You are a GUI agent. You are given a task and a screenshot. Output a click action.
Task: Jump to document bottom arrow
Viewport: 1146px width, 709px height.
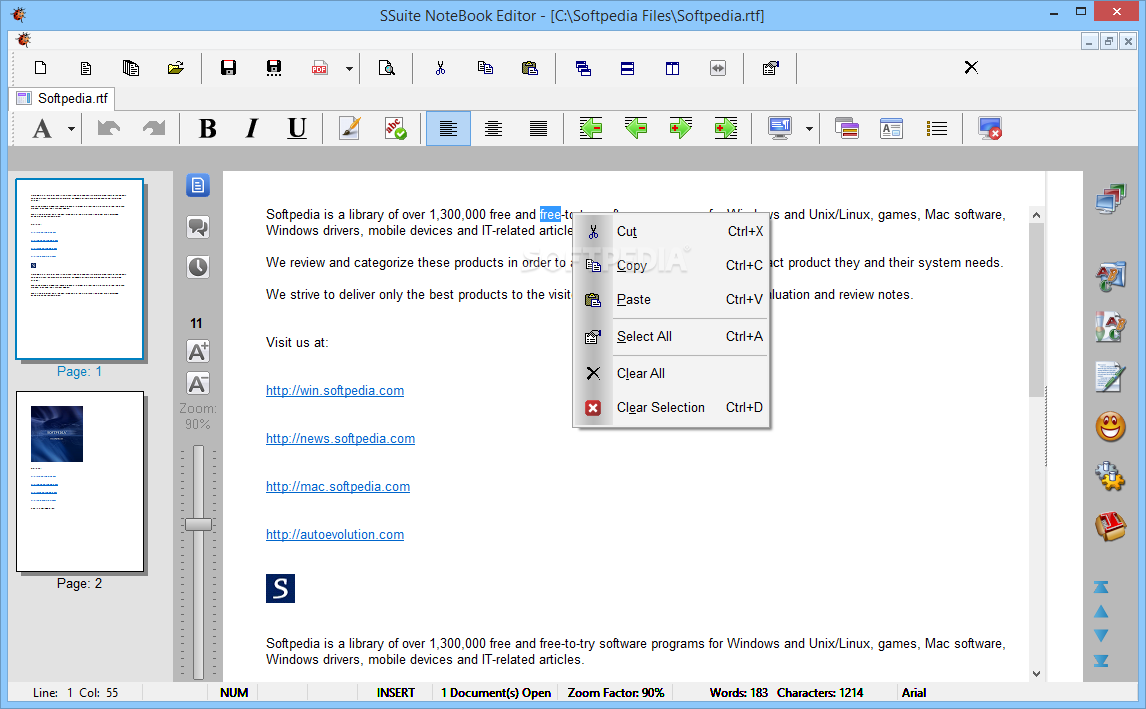pyautogui.click(x=1101, y=661)
